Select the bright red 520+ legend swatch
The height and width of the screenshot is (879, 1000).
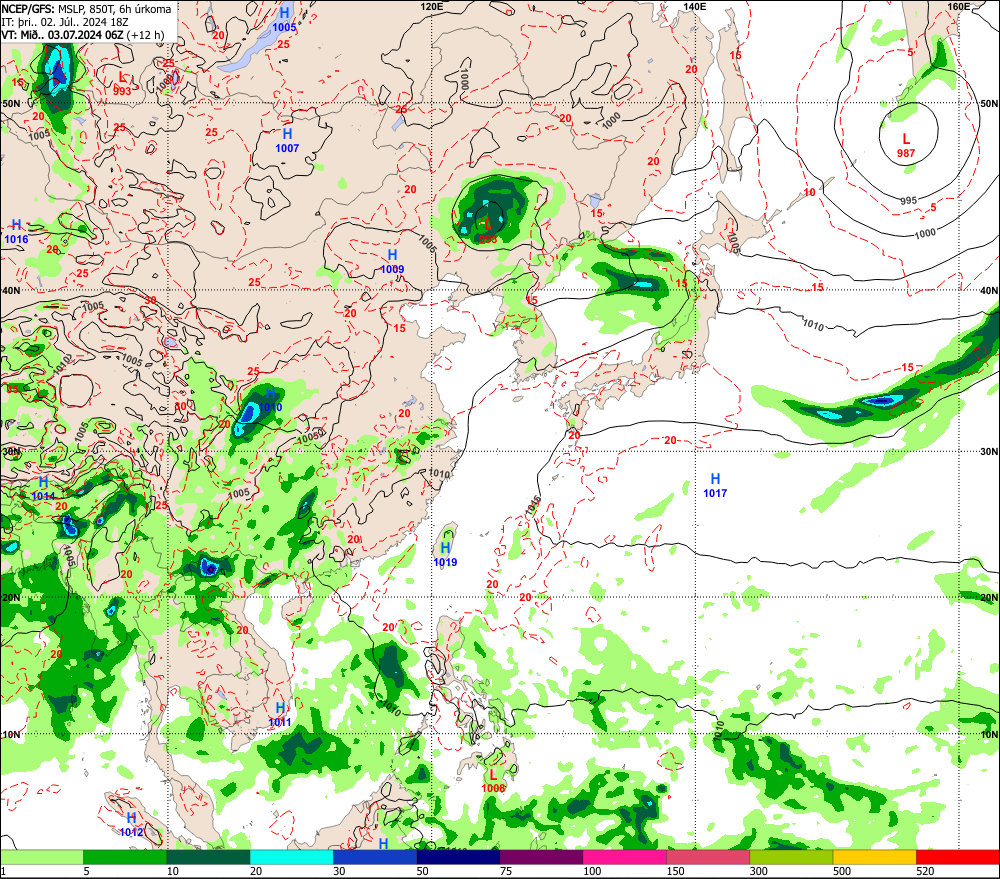958,857
